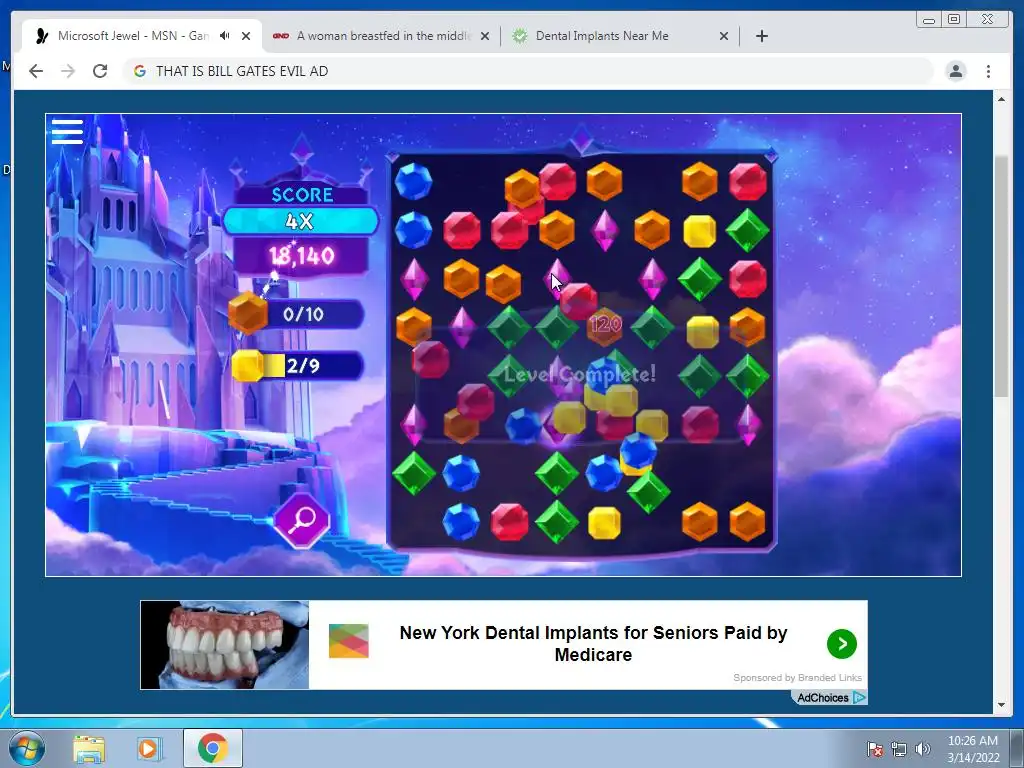1024x768 pixels.
Task: Click the Google icon in address bar
Action: [140, 71]
